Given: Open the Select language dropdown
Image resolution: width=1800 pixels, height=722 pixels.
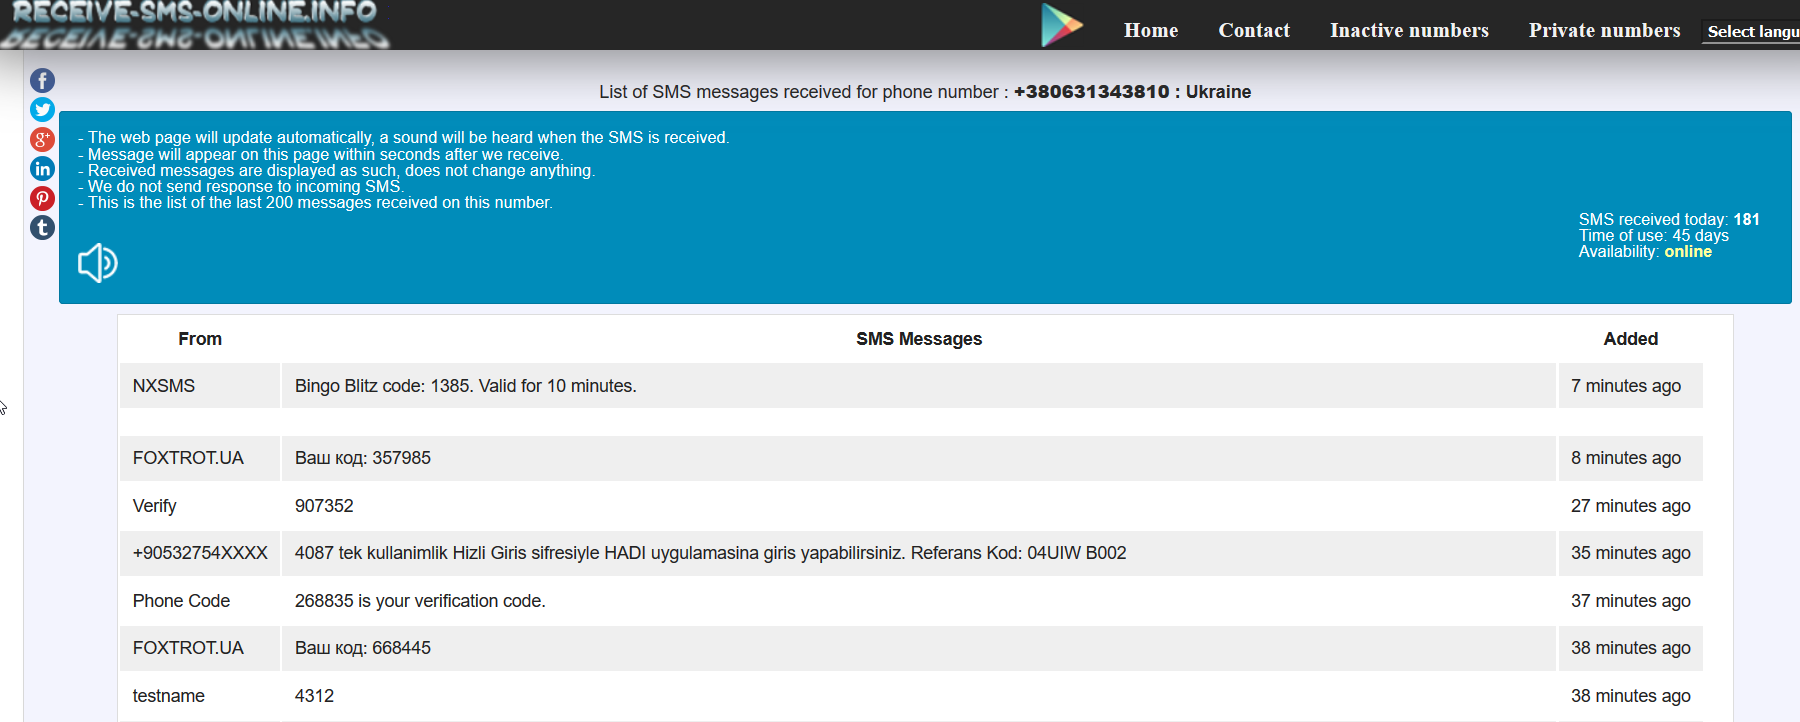Looking at the screenshot, I should tap(1750, 32).
